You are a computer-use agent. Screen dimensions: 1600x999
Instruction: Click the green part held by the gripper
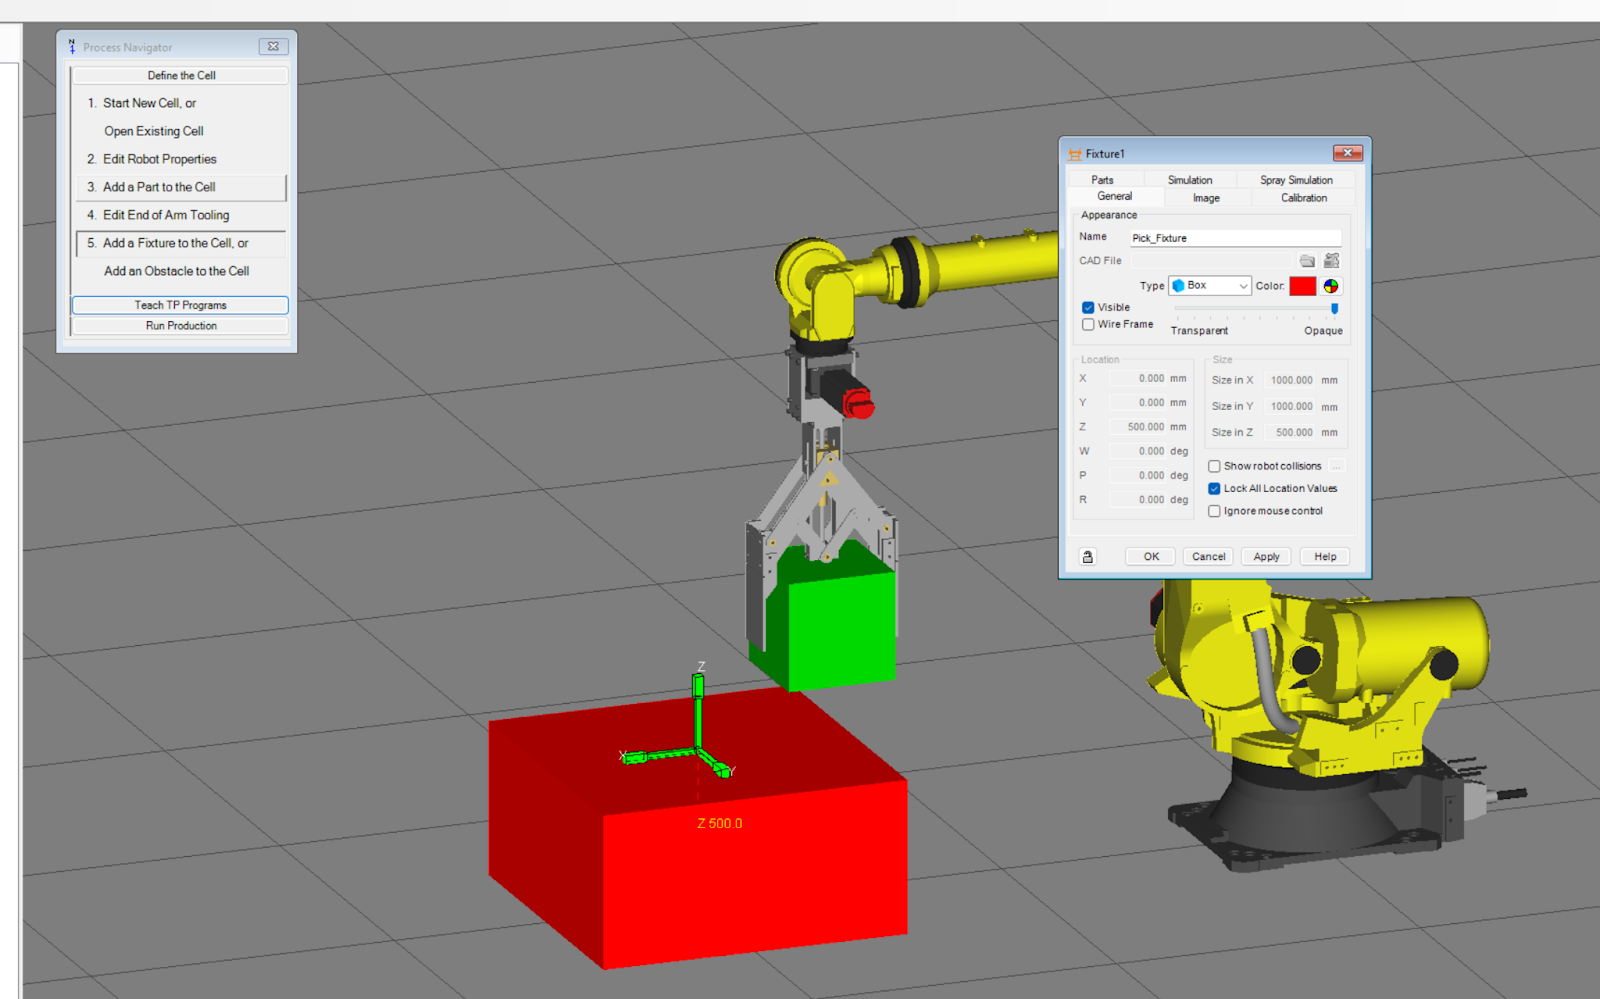(840, 630)
